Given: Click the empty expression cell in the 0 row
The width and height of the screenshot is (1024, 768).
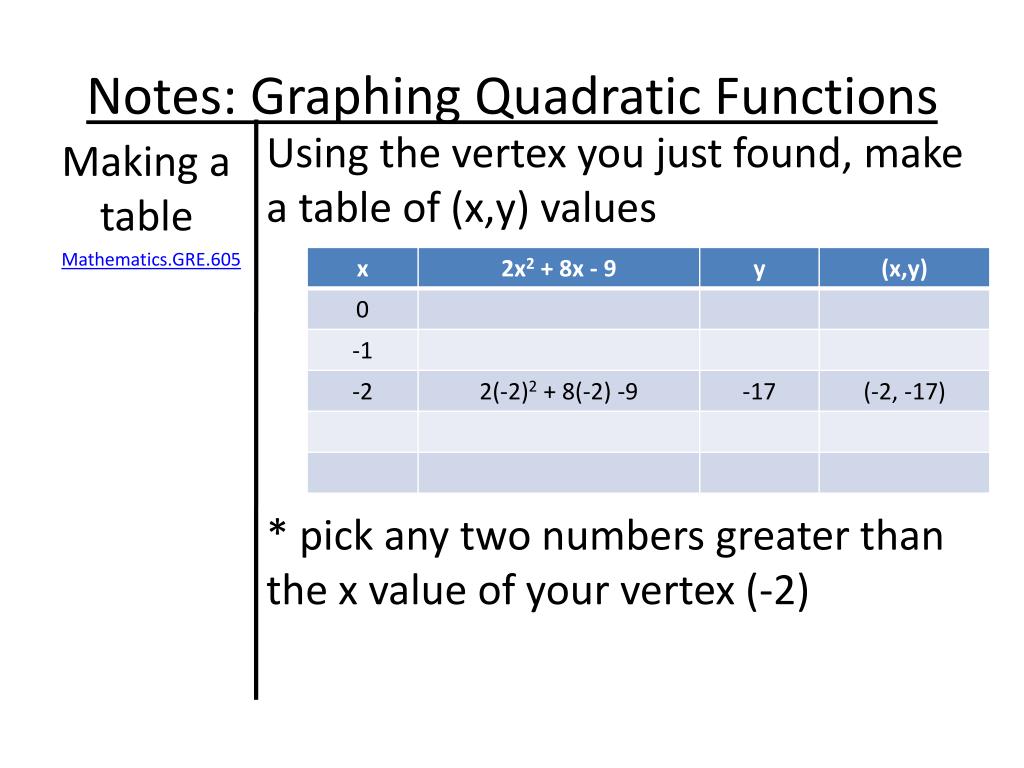Looking at the screenshot, I should (x=558, y=310).
